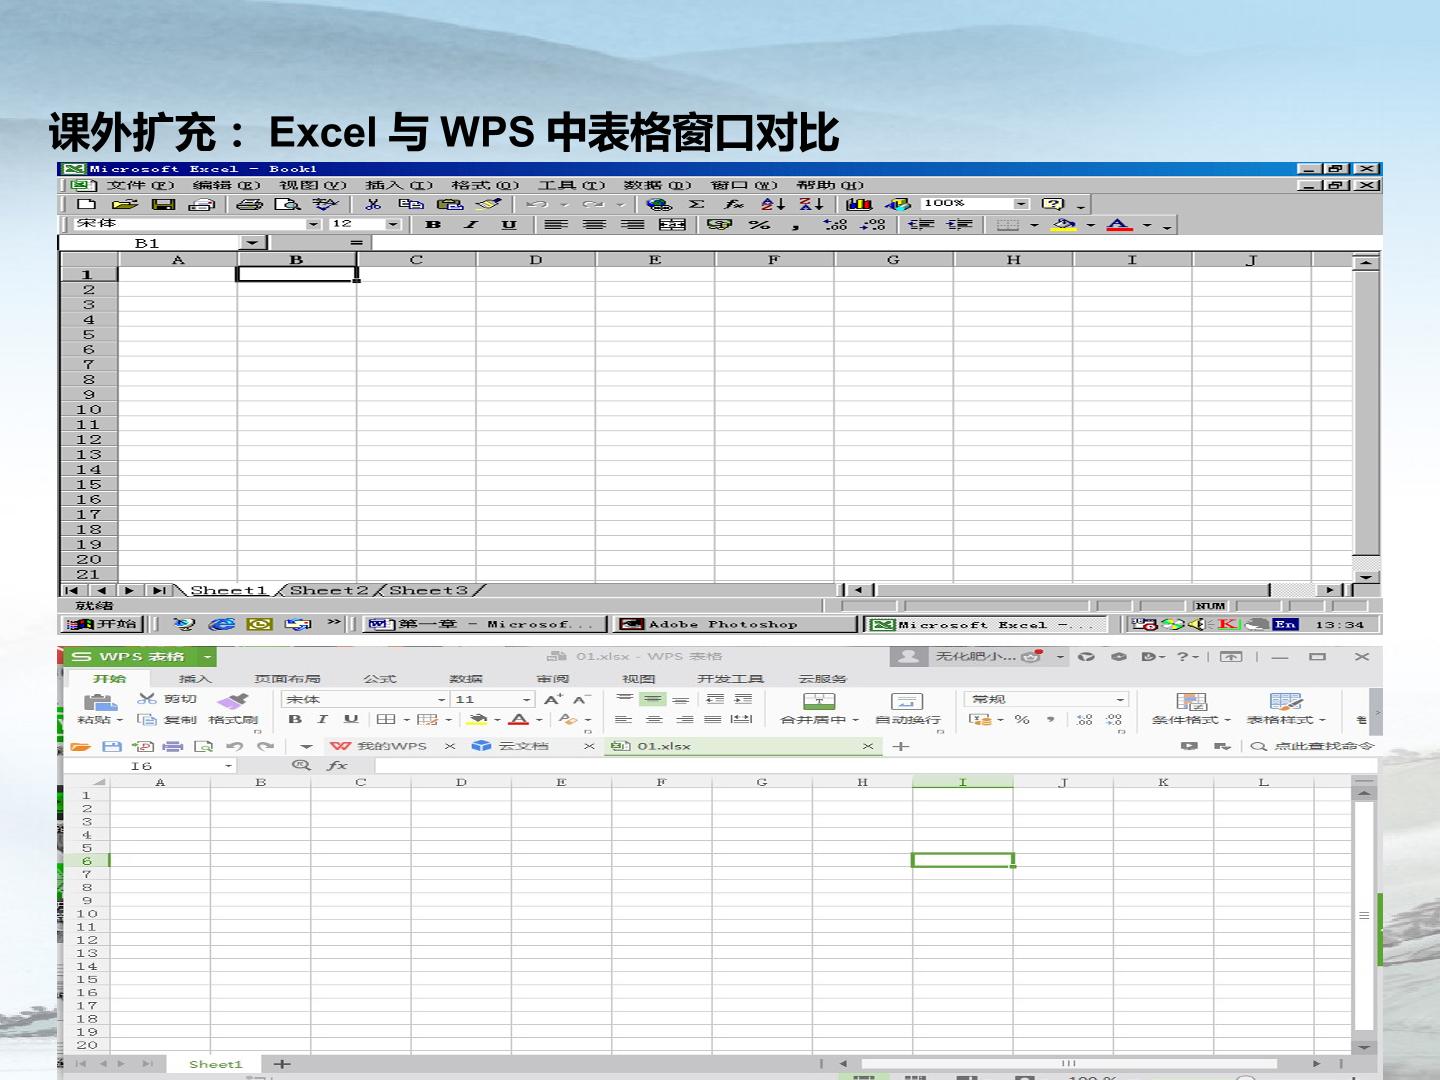Screen dimensions: 1440x1080
Task: Open WPS number format 常规 dropdown
Action: 1120,700
